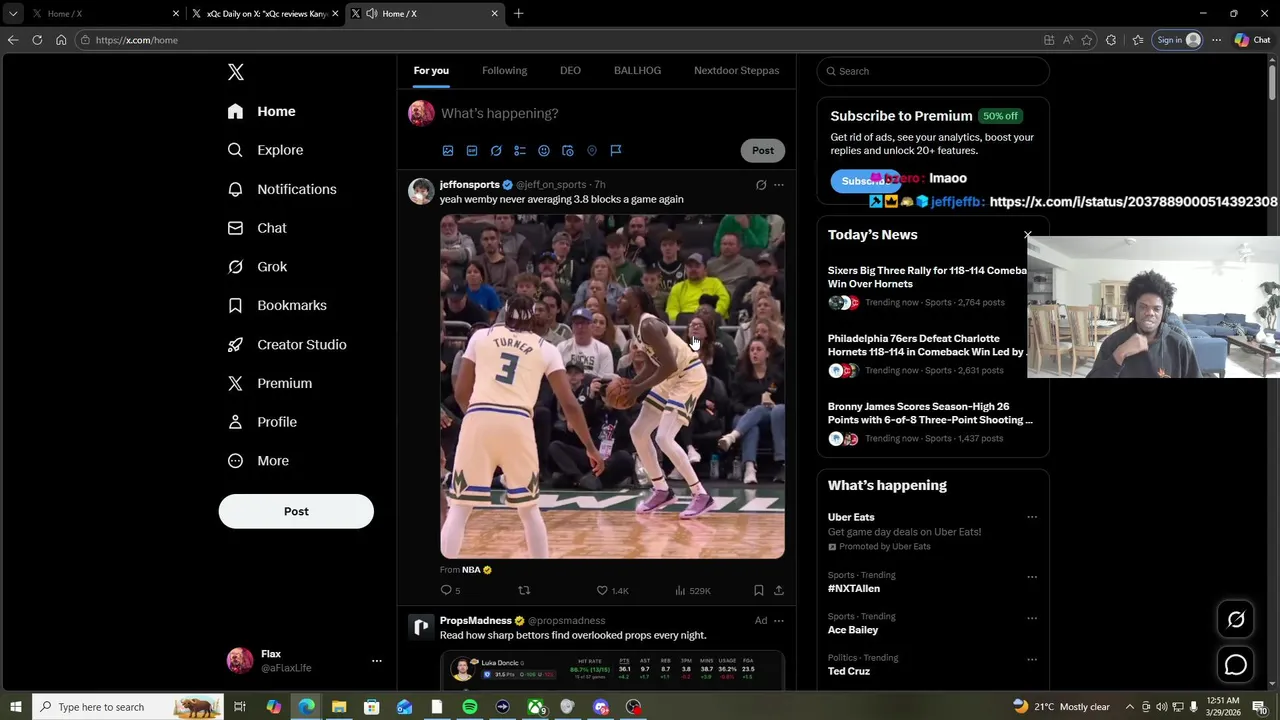Screen dimensions: 1280x720
Task: Open Notifications in the sidebar
Action: tap(282, 189)
